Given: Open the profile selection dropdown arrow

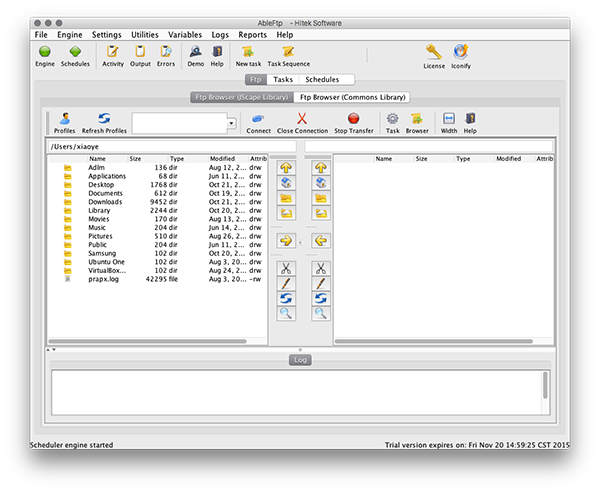Looking at the screenshot, I should (x=231, y=123).
